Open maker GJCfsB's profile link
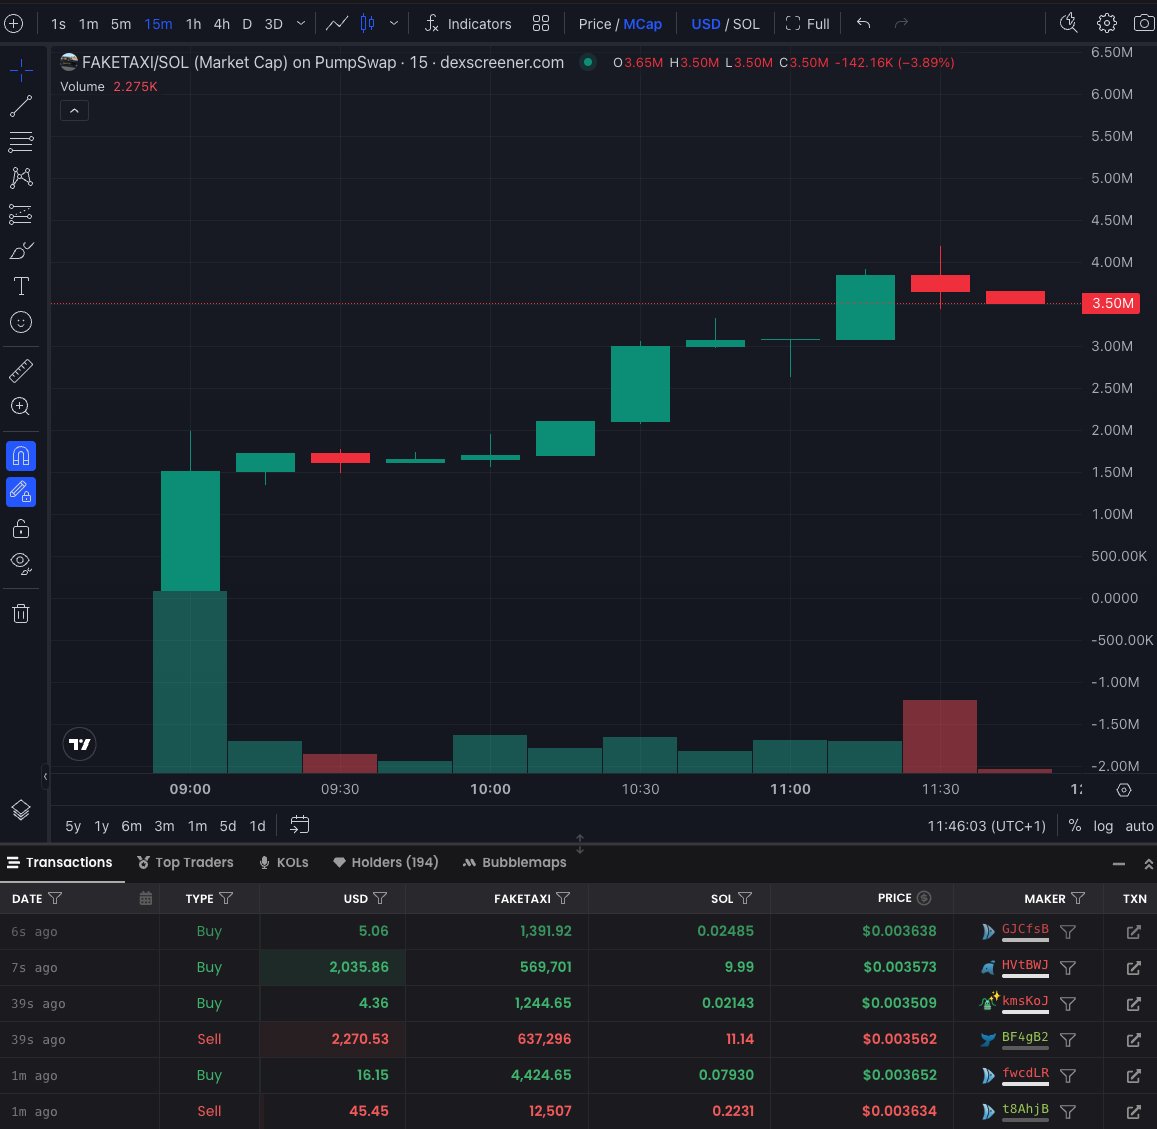The height and width of the screenshot is (1129, 1157). pos(1025,931)
